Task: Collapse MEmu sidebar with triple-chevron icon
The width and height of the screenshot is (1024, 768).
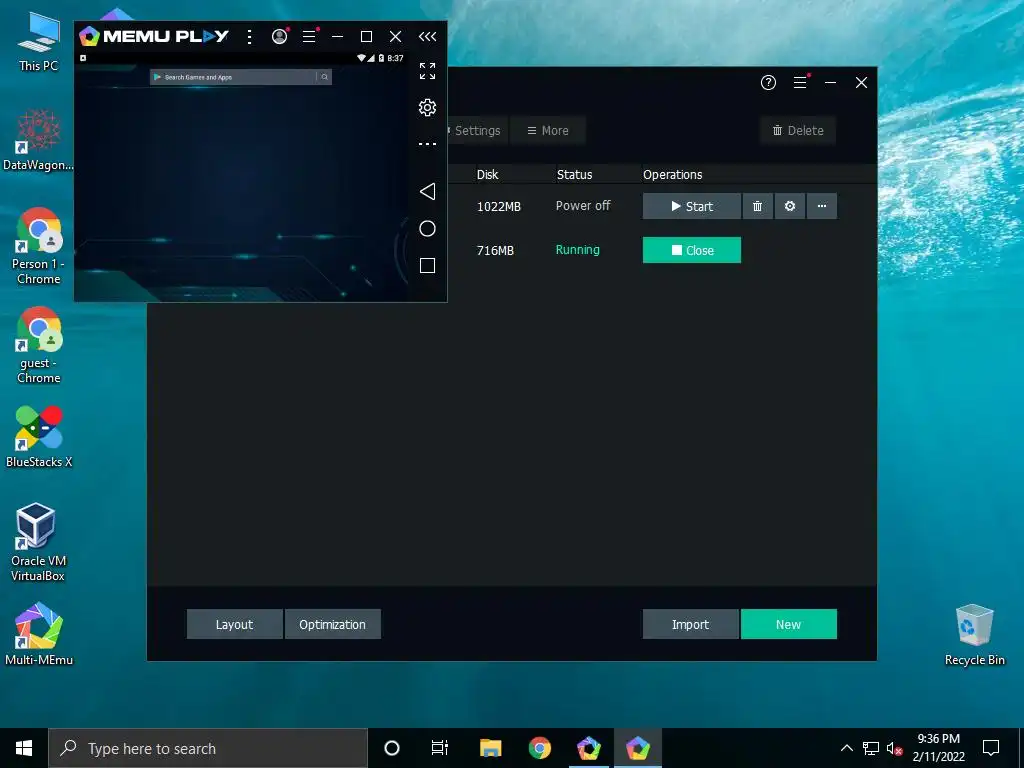Action: click(427, 37)
